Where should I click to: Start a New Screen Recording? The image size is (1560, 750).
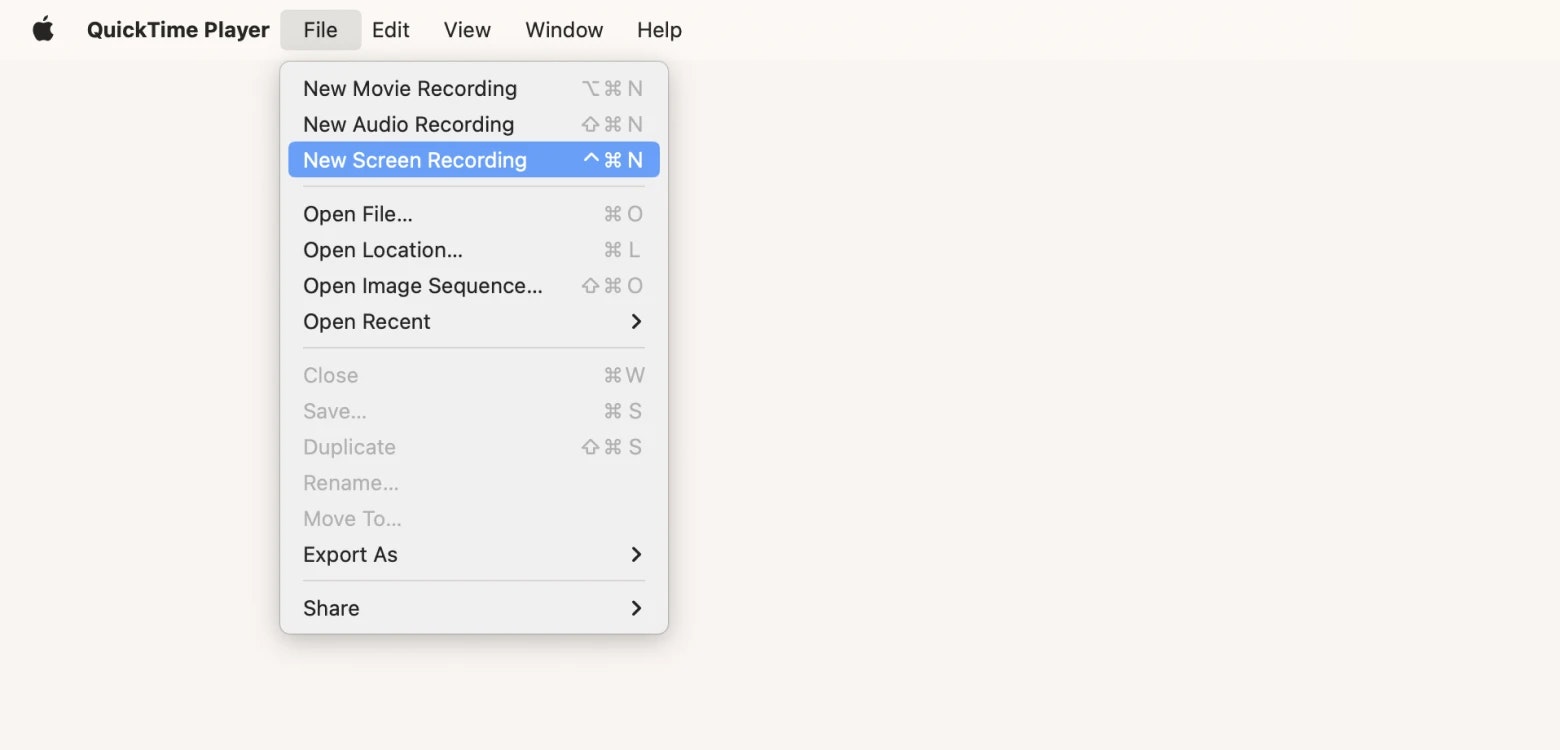(x=474, y=160)
